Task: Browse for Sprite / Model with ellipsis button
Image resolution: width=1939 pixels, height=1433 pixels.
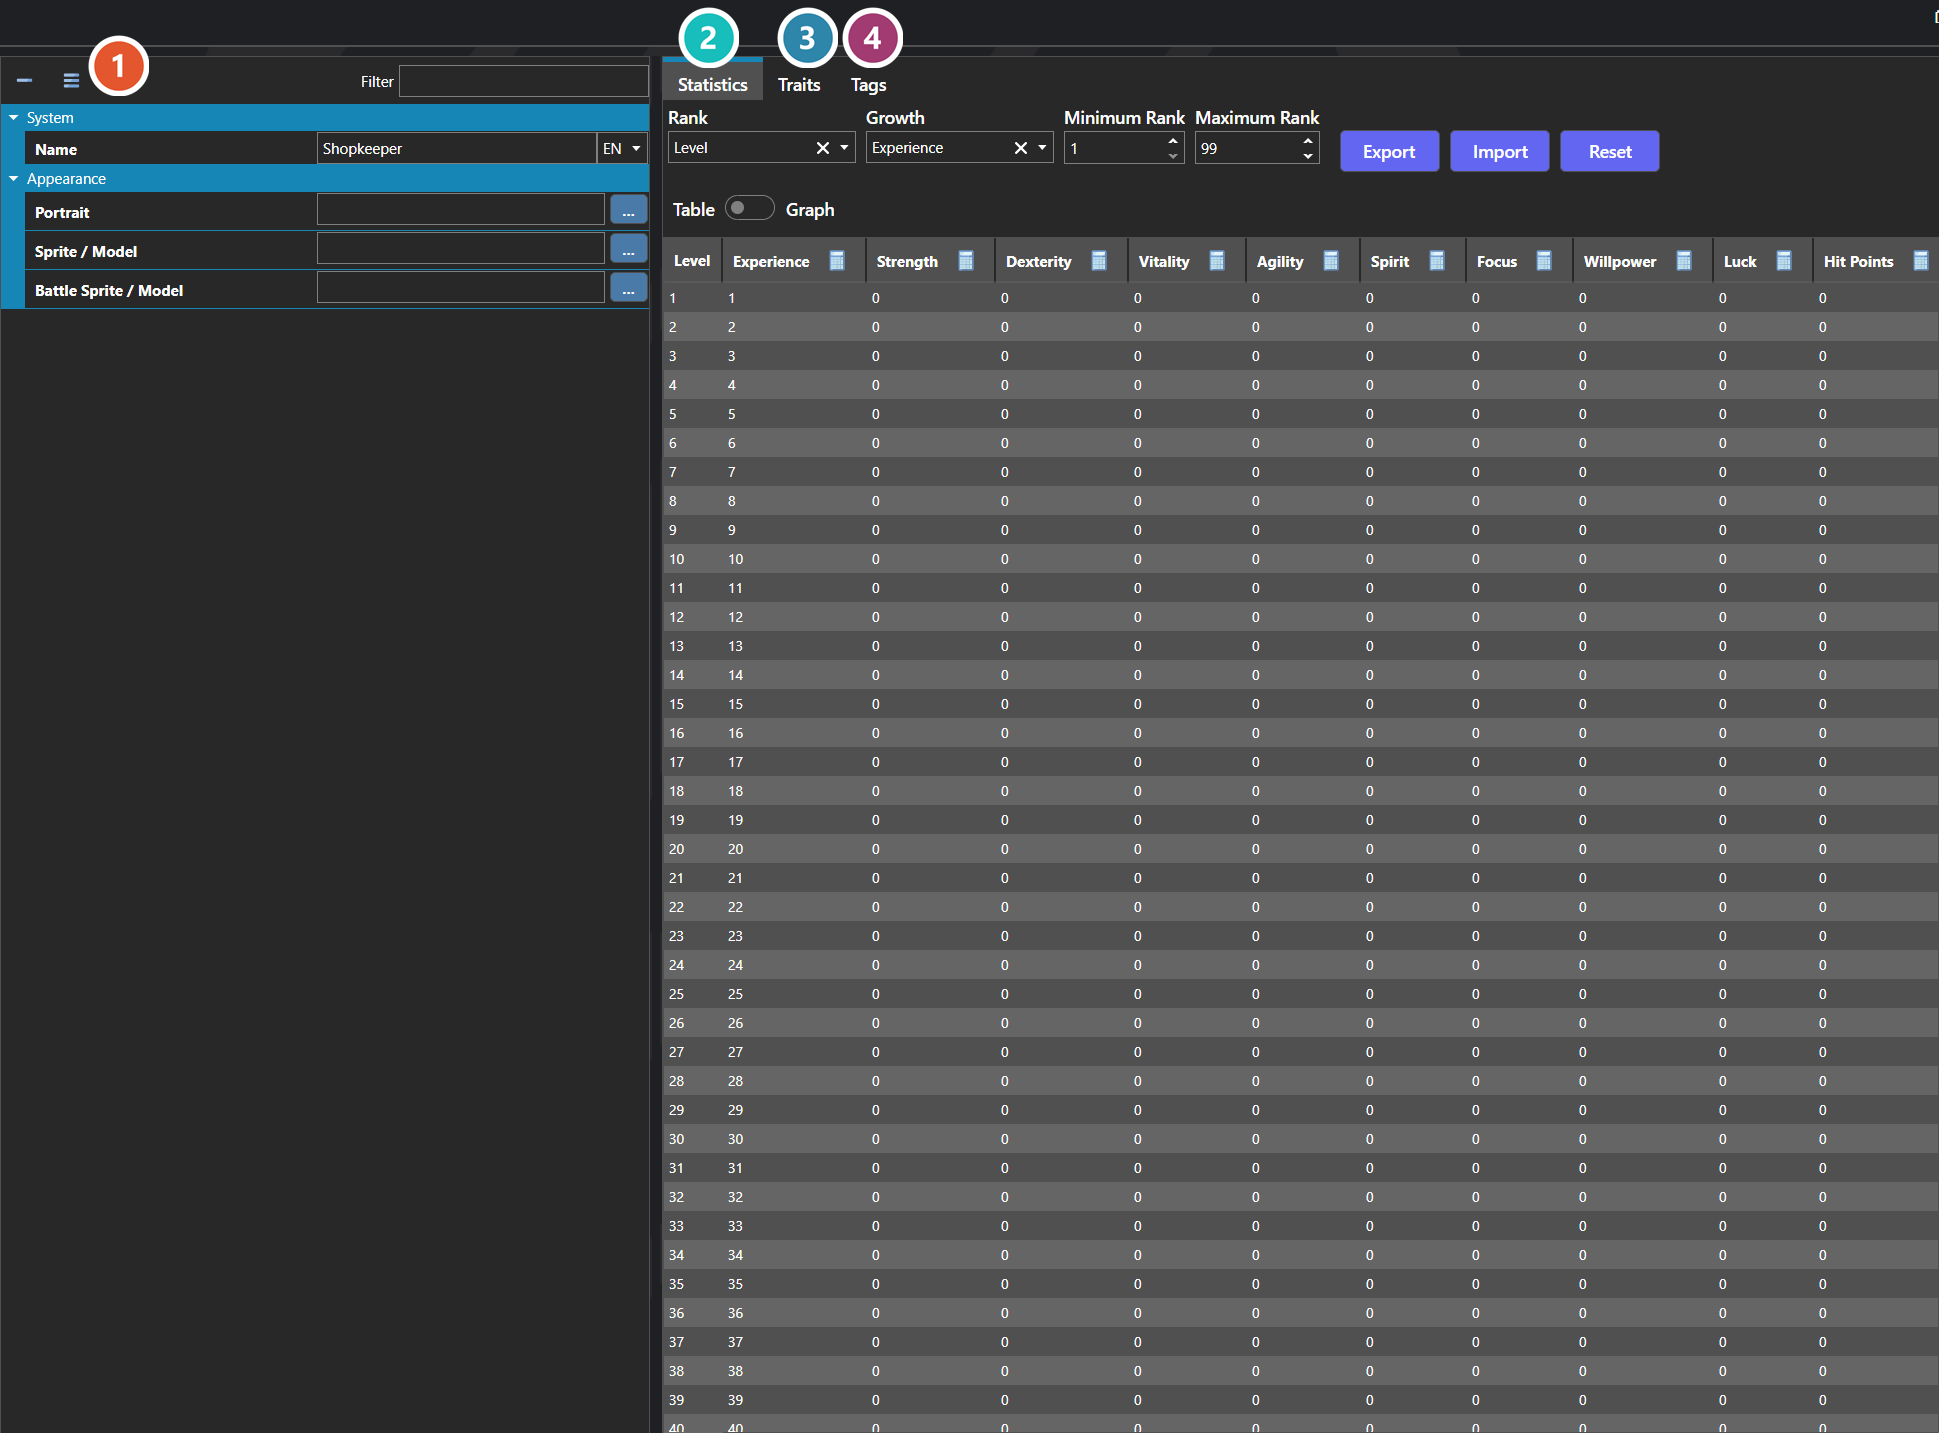Action: (628, 249)
